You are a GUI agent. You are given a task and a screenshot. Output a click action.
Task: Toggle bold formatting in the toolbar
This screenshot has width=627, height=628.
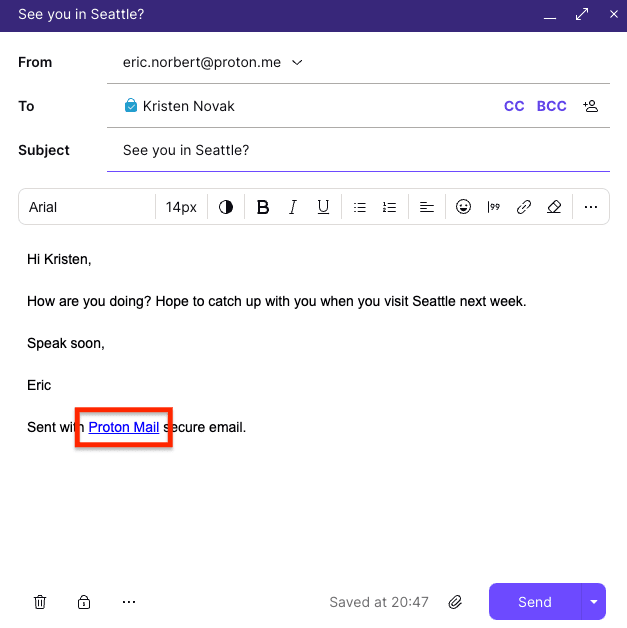click(263, 207)
